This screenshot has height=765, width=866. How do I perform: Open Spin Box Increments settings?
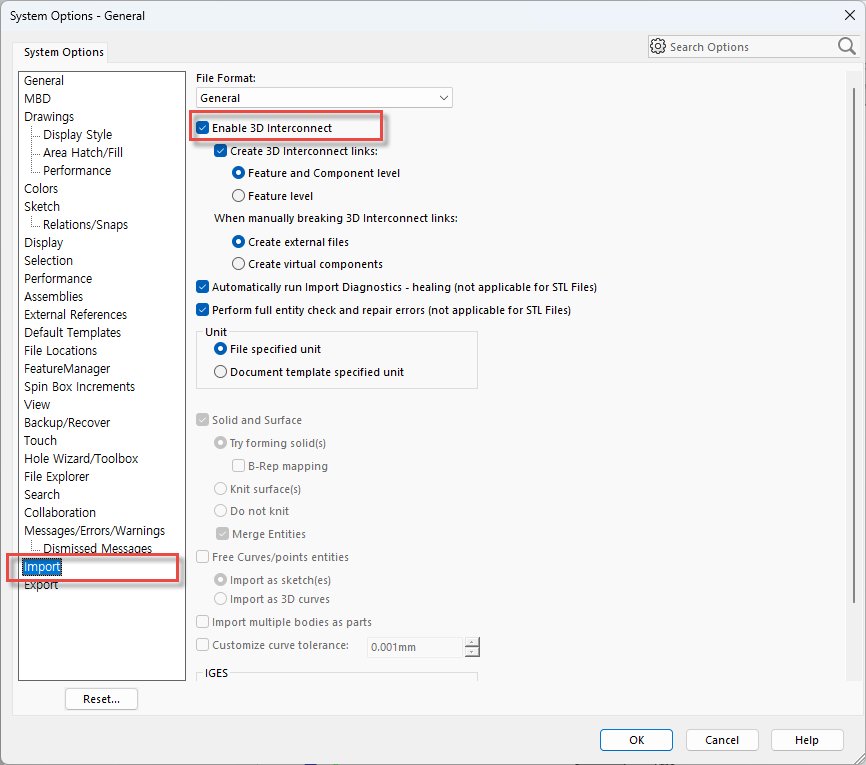(80, 387)
